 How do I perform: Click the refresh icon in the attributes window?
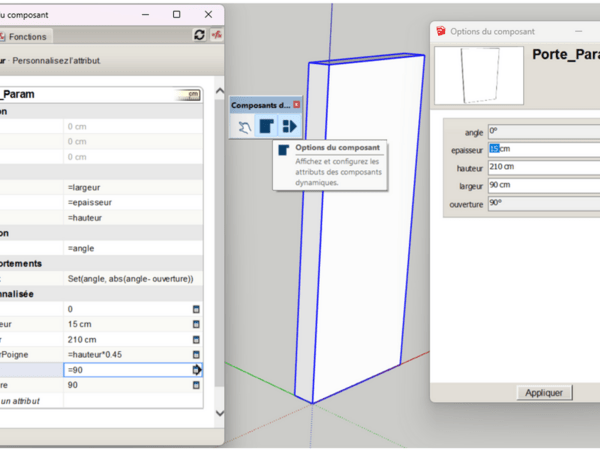coord(199,35)
